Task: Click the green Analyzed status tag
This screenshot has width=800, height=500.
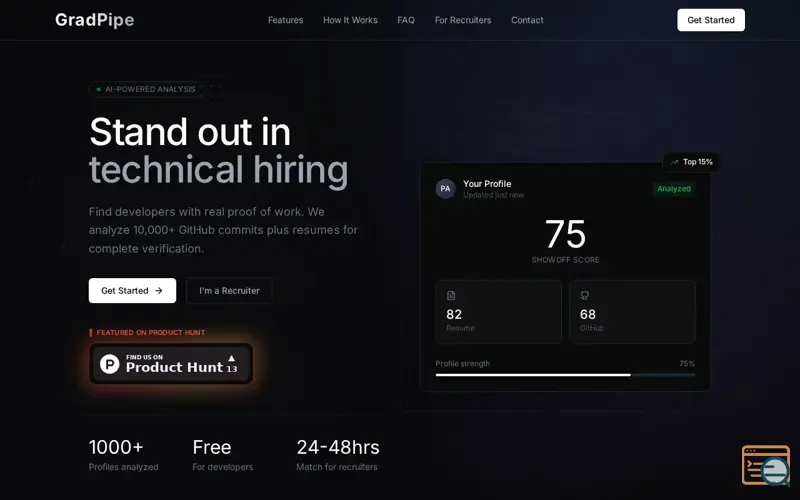Action: tap(674, 189)
